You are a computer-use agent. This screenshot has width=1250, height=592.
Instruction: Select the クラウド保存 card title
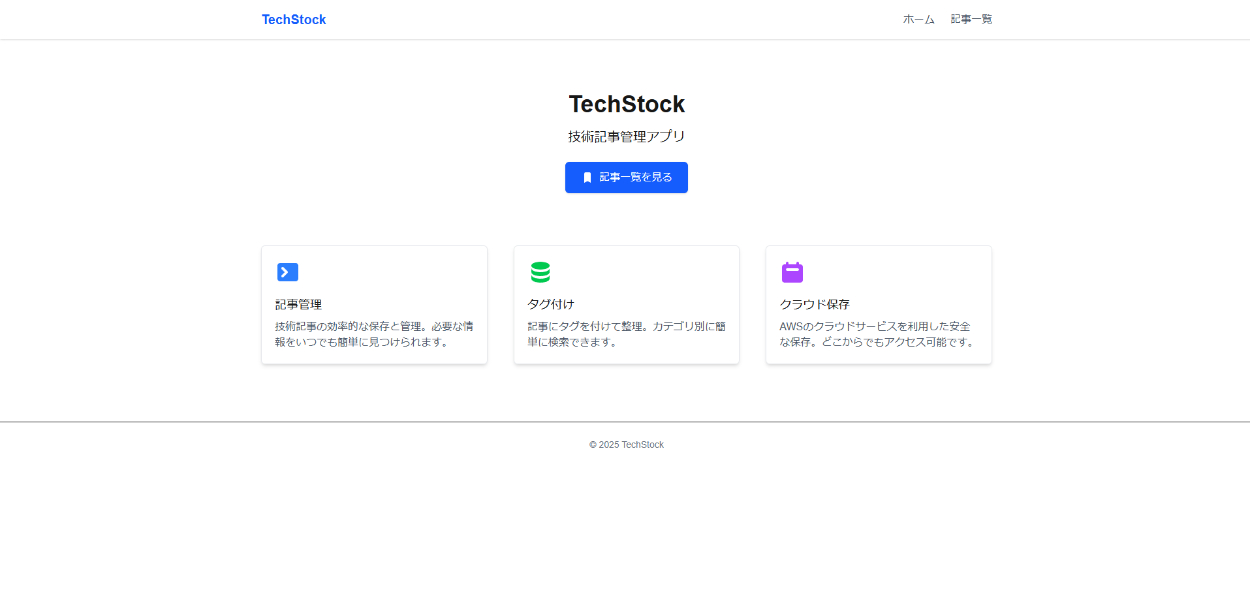(814, 304)
